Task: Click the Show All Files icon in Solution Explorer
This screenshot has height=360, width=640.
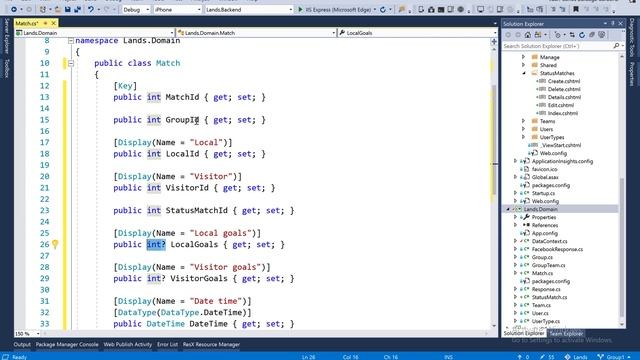Action: click(601, 35)
